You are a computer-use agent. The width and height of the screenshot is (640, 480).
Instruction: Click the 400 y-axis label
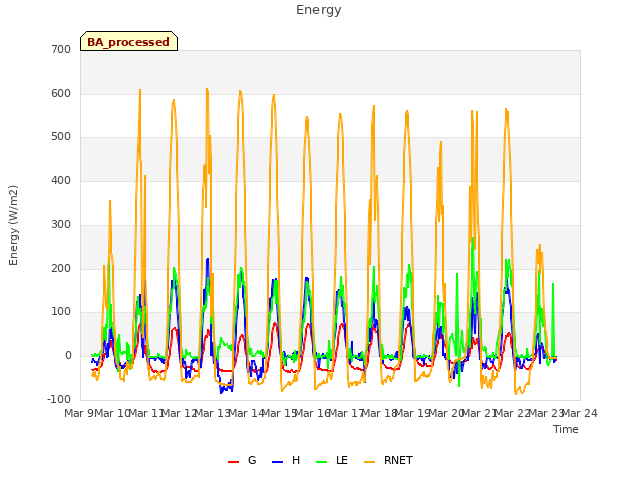(x=61, y=181)
